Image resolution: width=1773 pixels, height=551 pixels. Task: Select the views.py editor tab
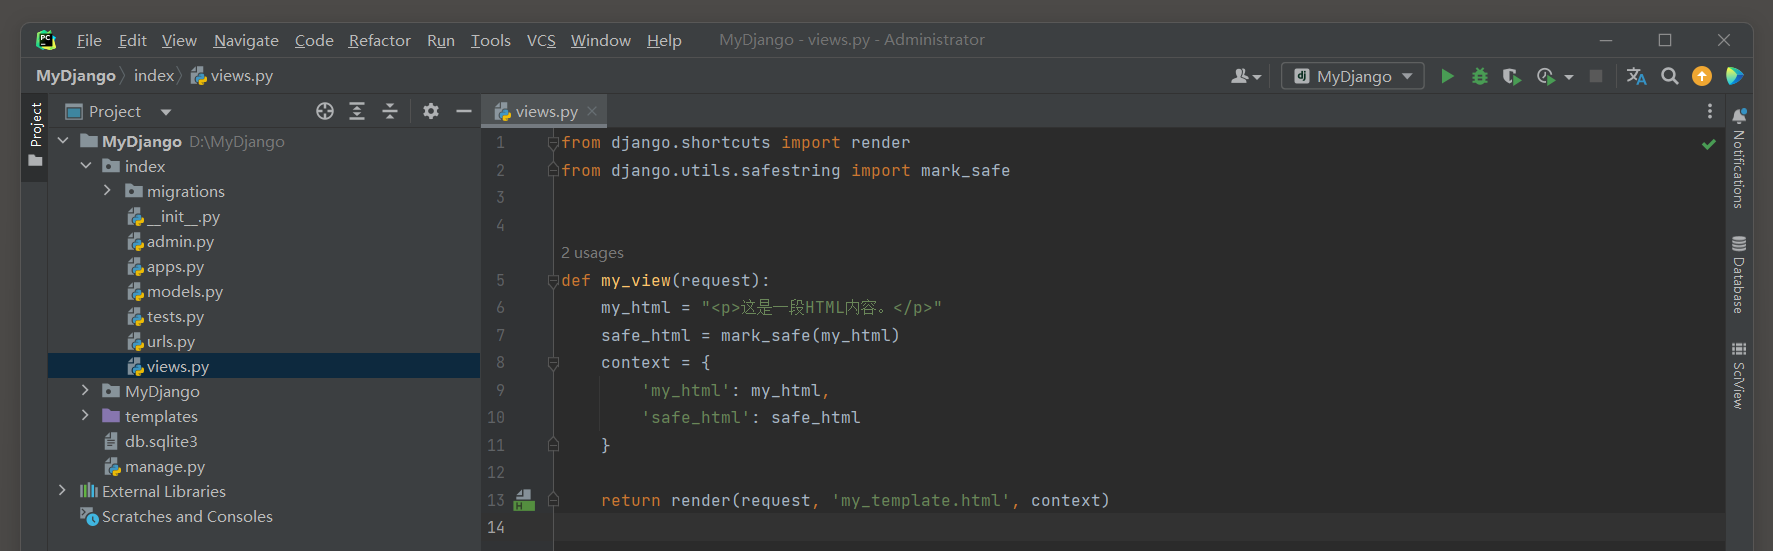546,111
